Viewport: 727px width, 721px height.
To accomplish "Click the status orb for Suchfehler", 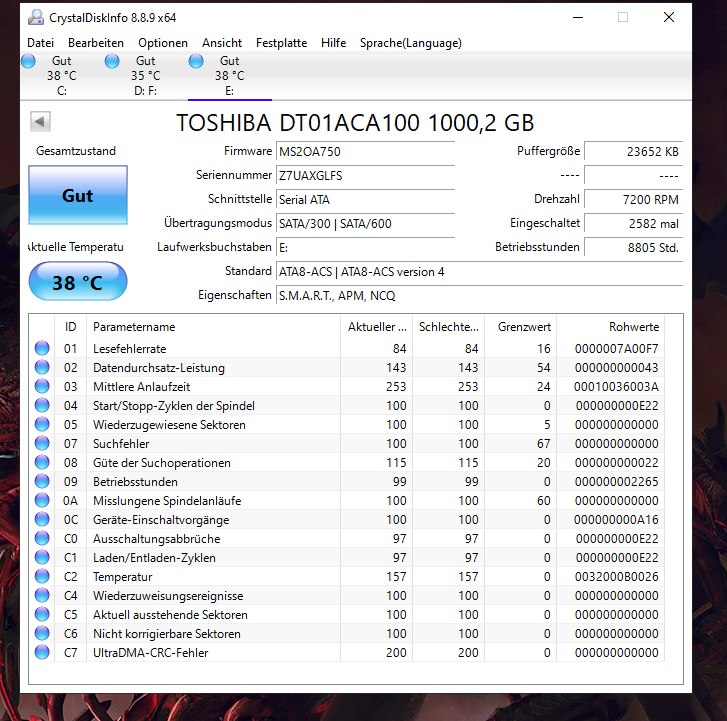I will pyautogui.click(x=42, y=443).
